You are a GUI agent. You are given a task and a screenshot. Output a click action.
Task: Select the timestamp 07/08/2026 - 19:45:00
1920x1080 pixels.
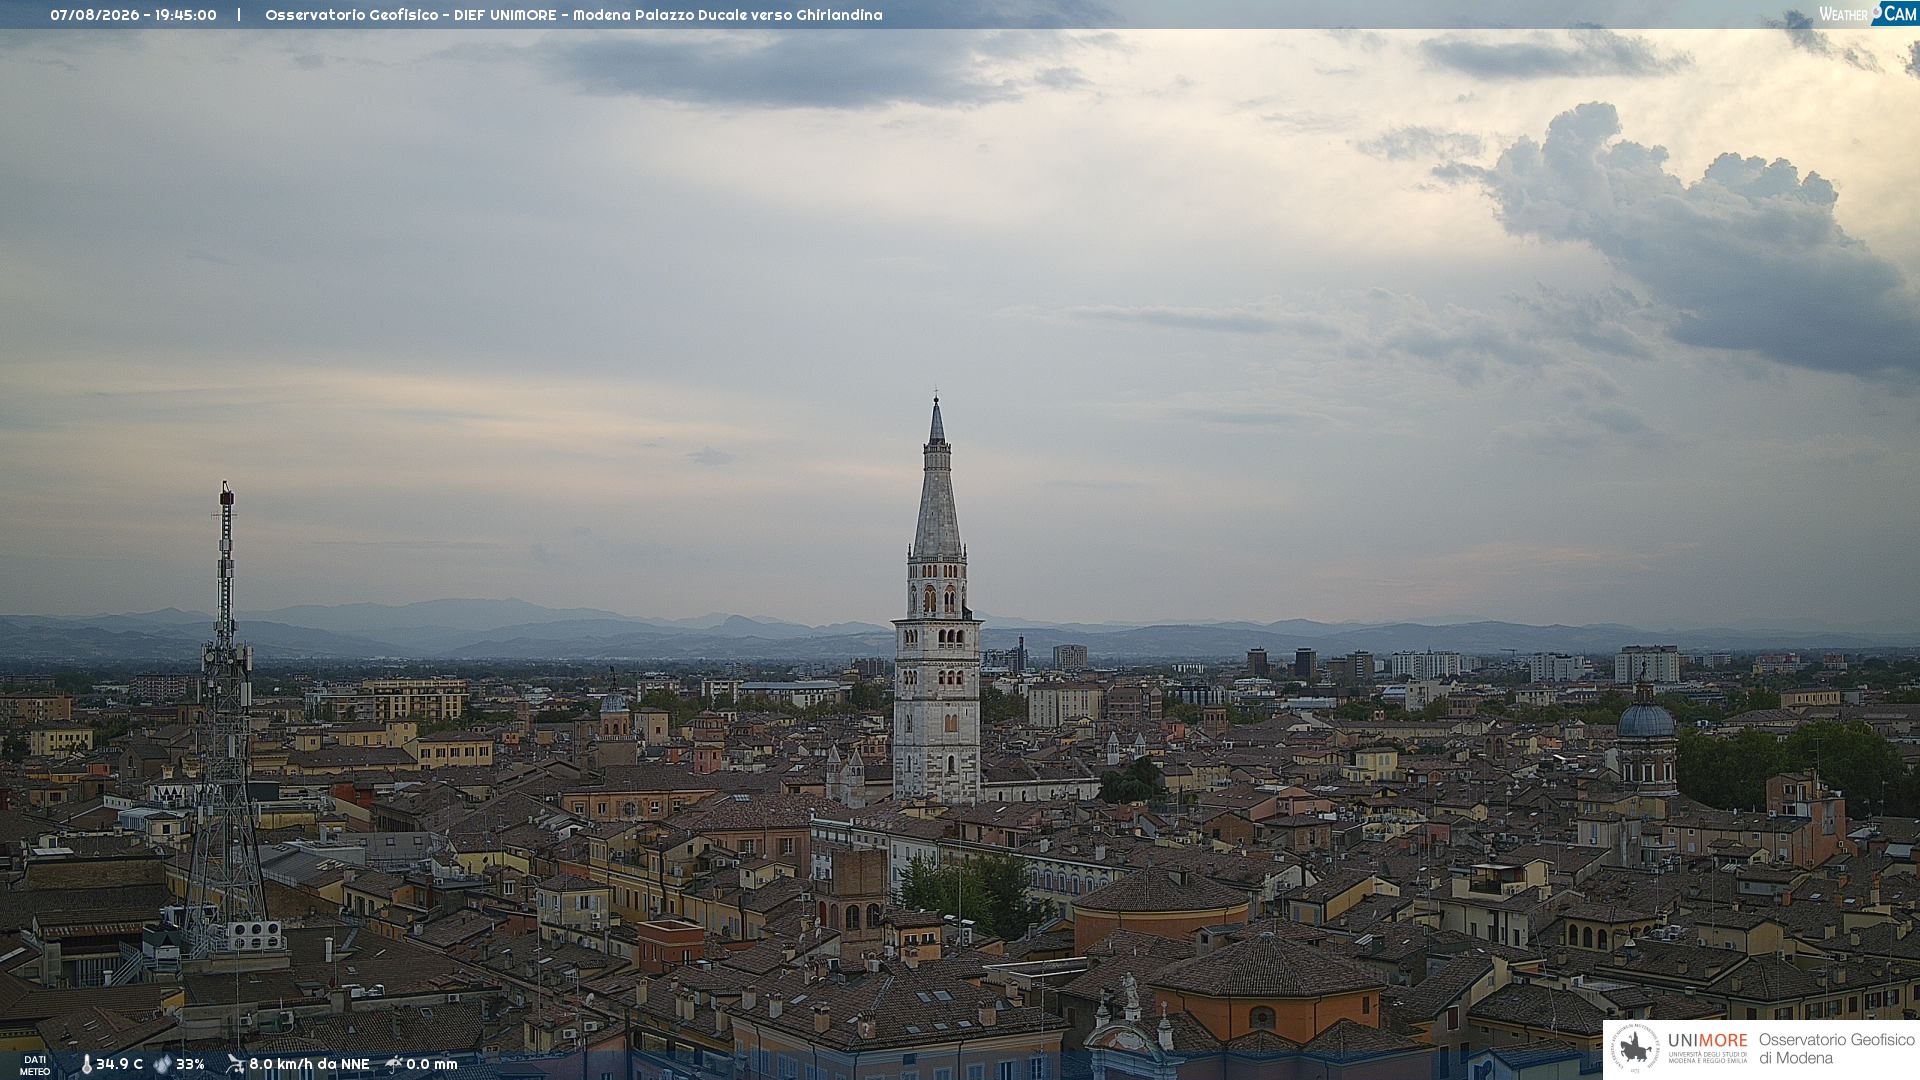133,15
